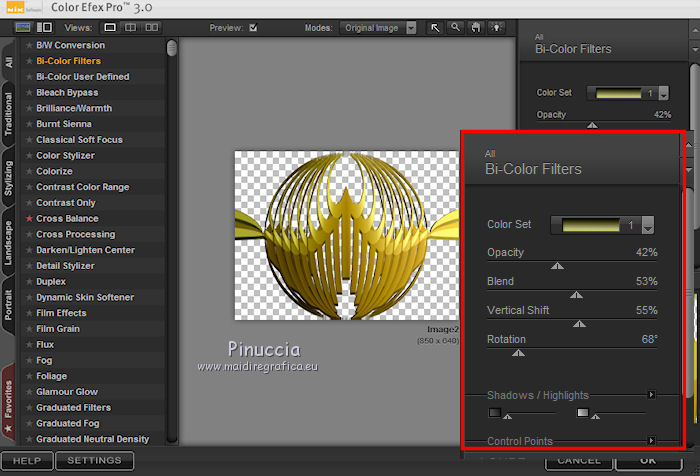This screenshot has width=700, height=476.
Task: Click the star beside Fog
Action: (x=29, y=360)
